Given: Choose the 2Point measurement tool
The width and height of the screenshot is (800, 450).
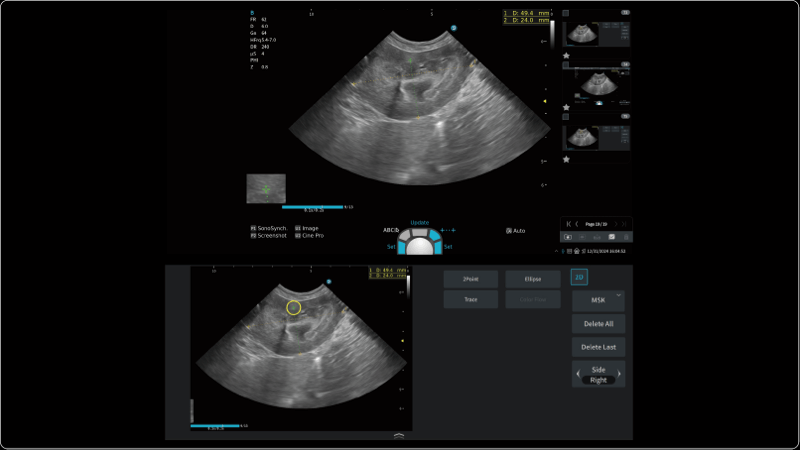Looking at the screenshot, I should (x=470, y=278).
